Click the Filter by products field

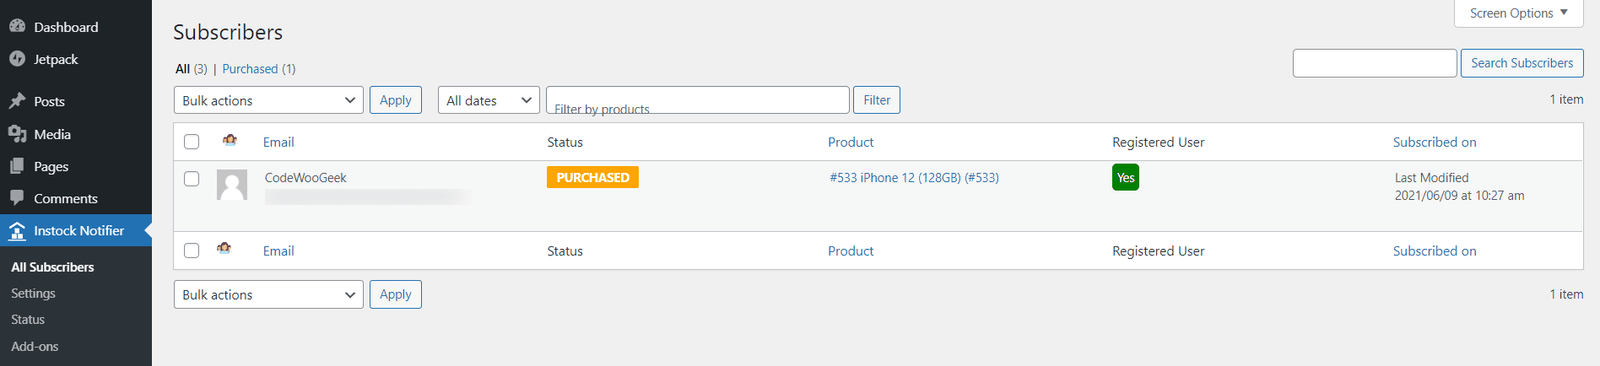click(698, 100)
